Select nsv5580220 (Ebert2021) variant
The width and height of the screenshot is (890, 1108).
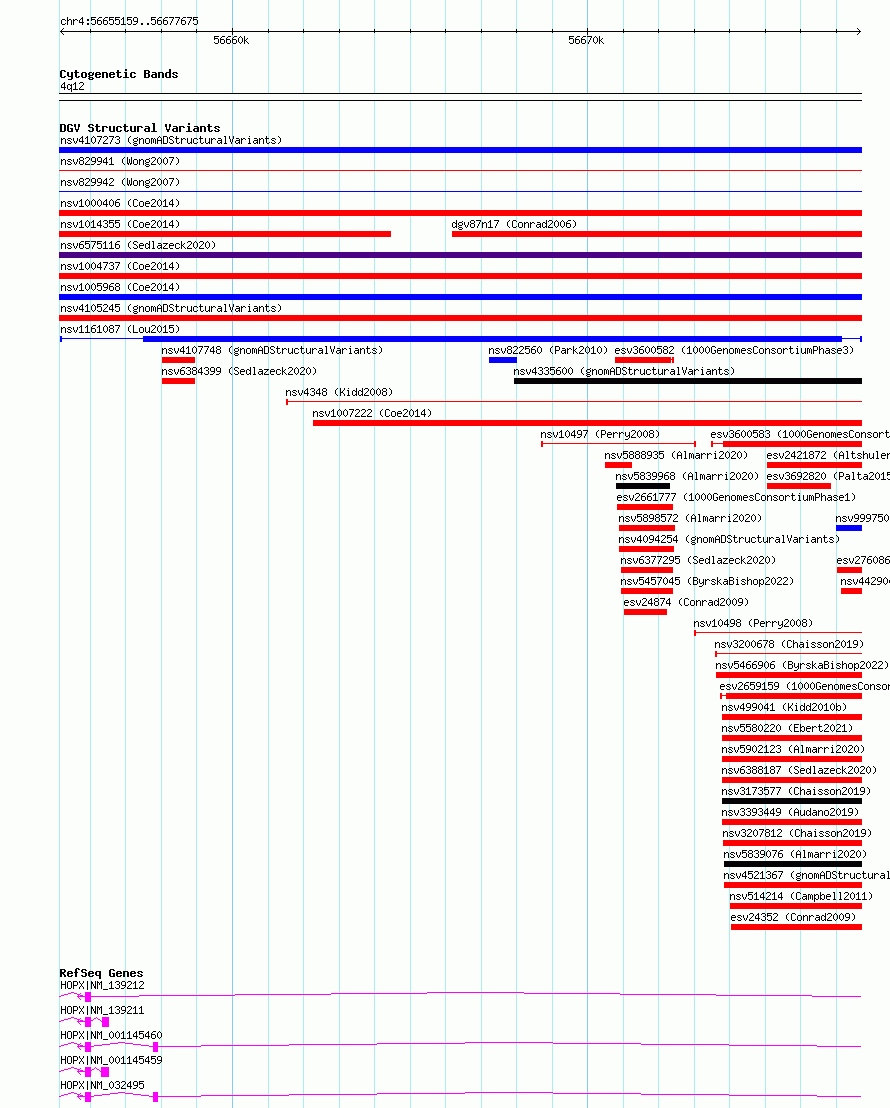[x=787, y=729]
